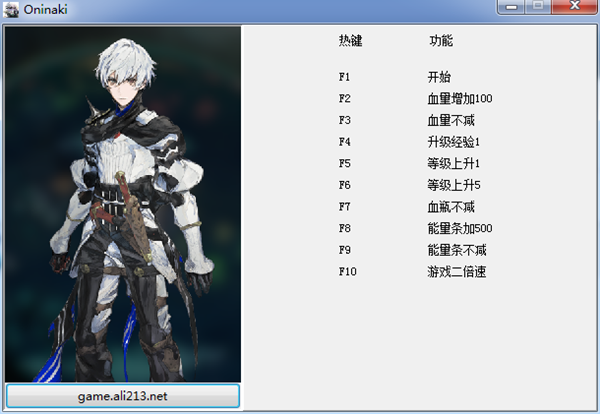Select the 能量条加500 function entry

(x=459, y=228)
